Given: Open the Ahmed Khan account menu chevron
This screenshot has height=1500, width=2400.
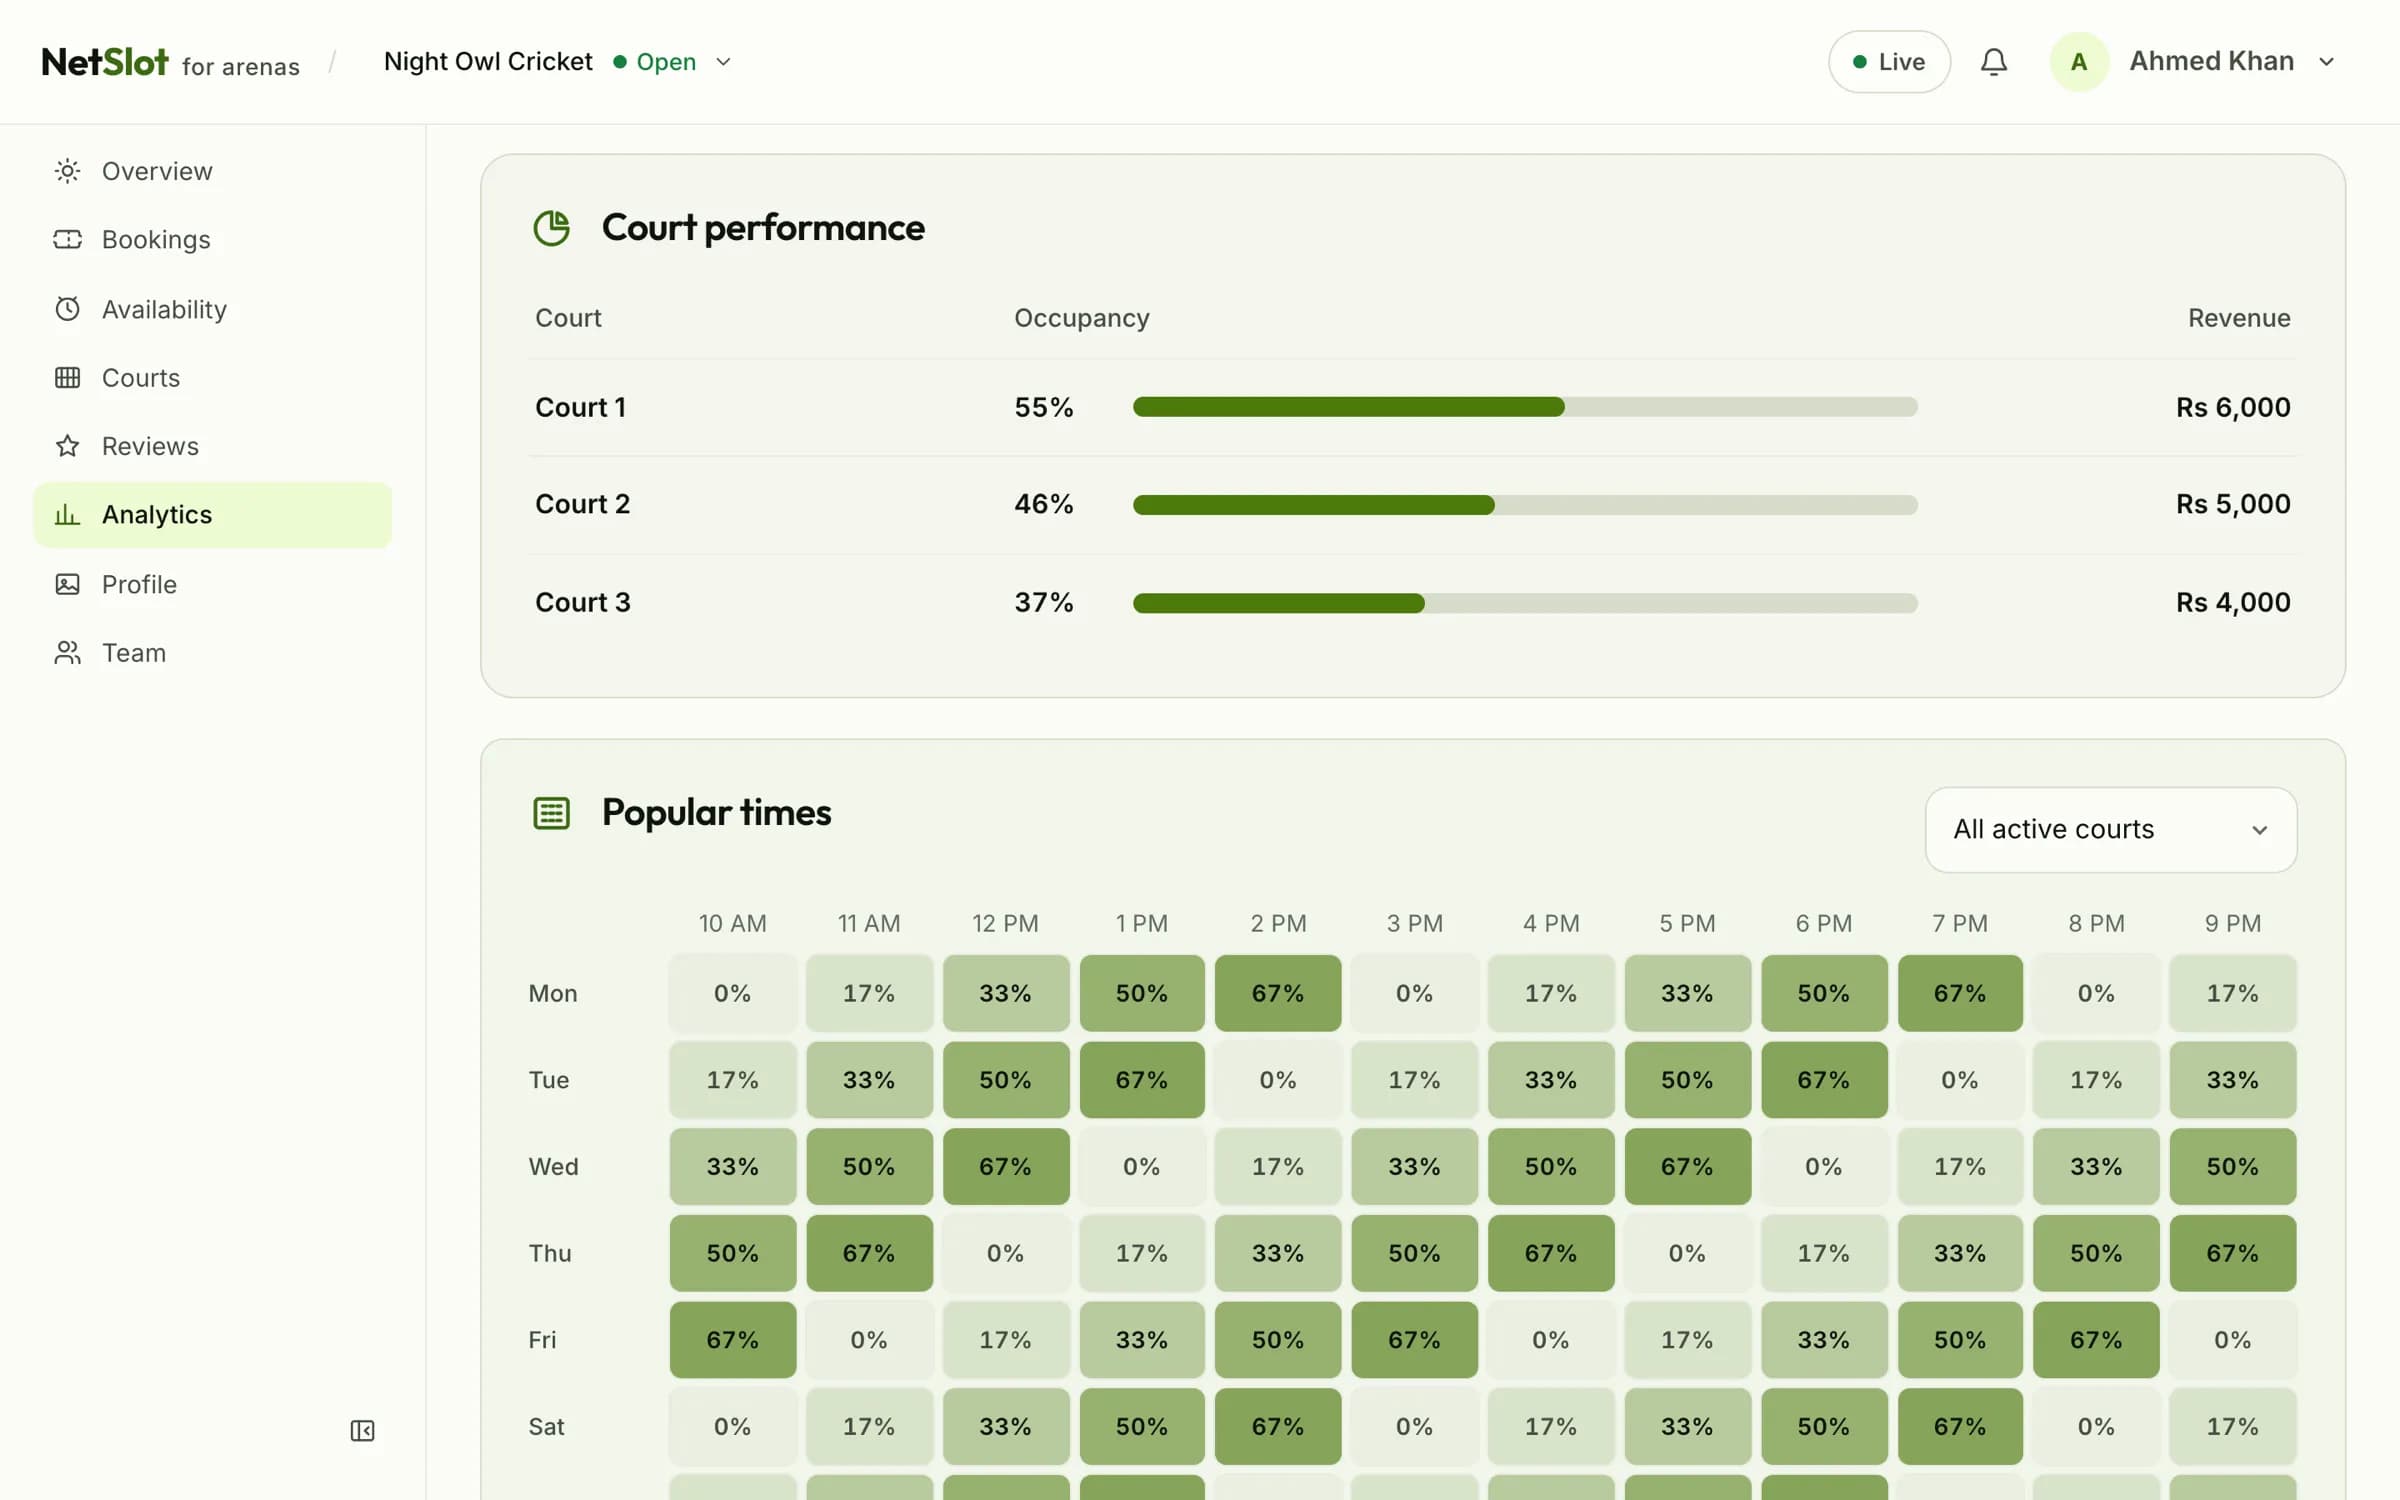Looking at the screenshot, I should [2326, 62].
